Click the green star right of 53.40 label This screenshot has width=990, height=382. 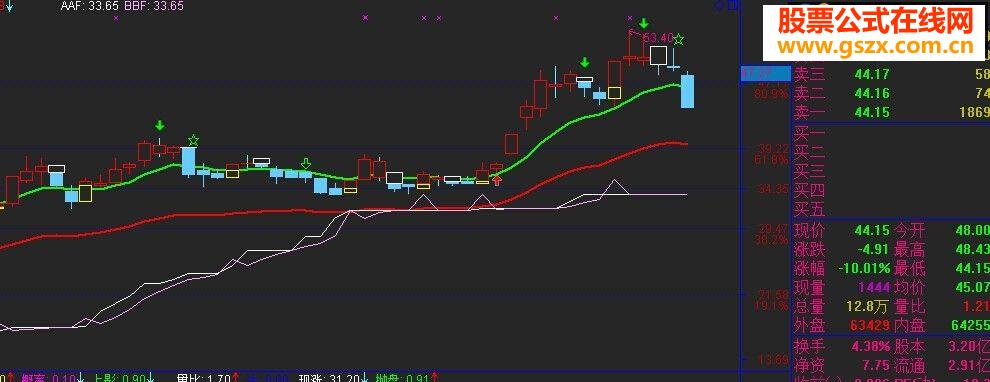pos(678,40)
